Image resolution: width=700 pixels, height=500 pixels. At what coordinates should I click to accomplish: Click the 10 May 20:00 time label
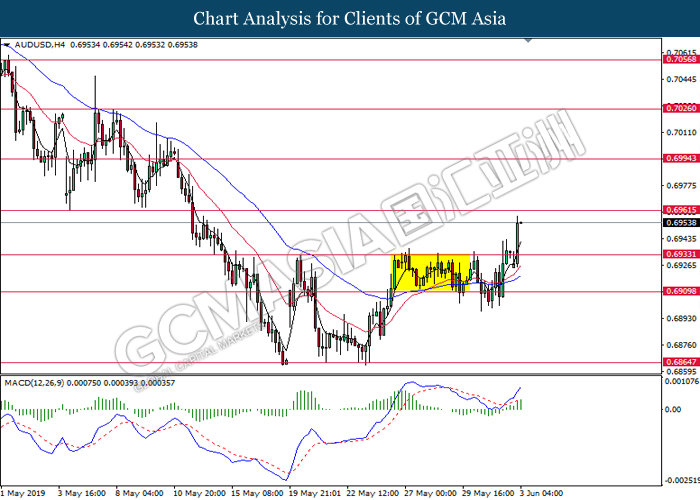200,493
